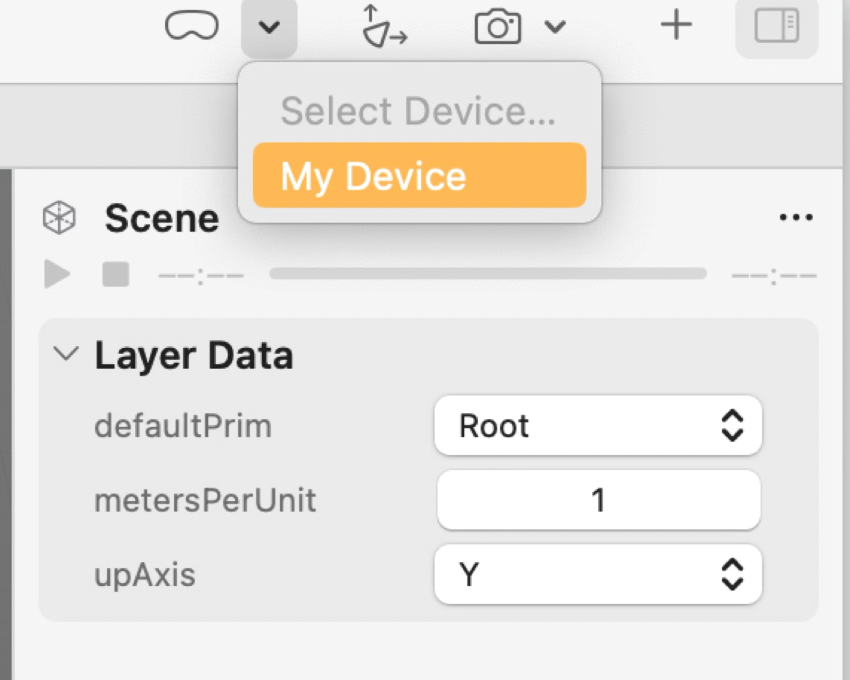
Task: Click the Scene title label
Action: coord(161,218)
